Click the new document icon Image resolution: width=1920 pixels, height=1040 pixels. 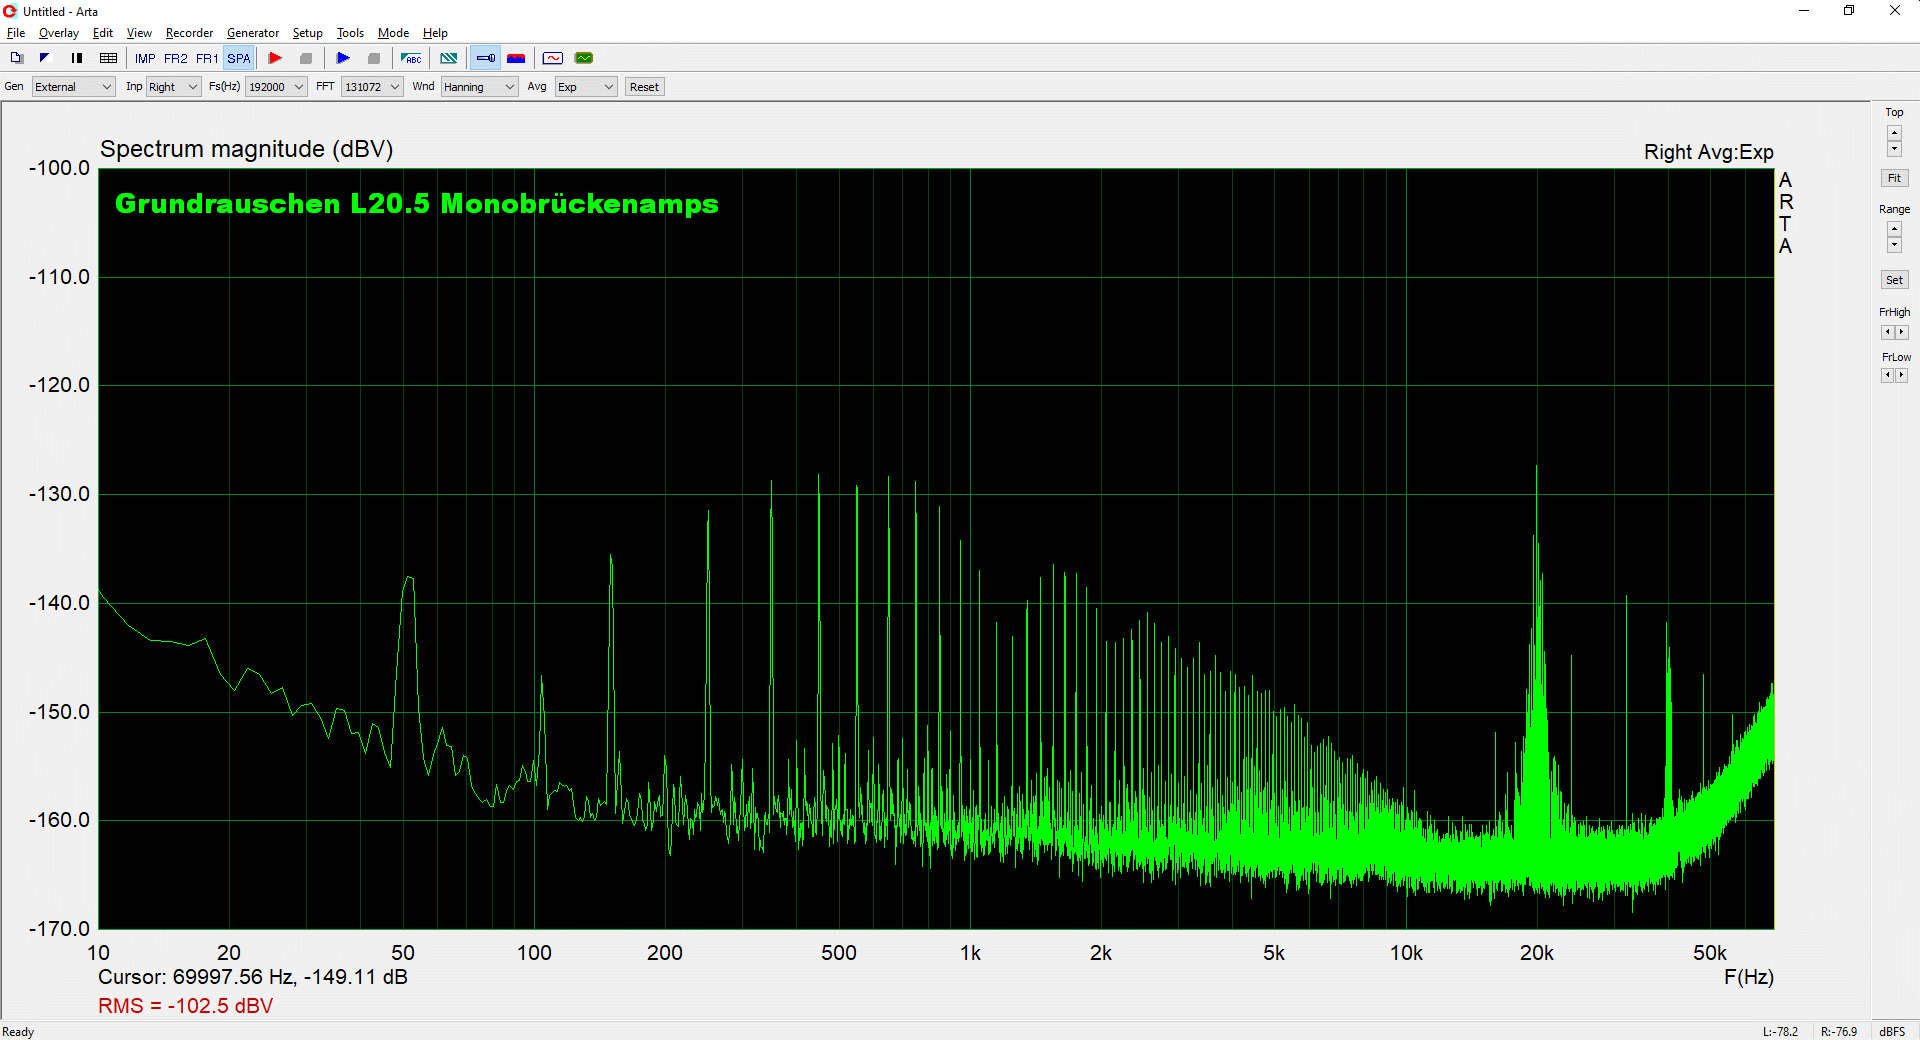click(17, 58)
